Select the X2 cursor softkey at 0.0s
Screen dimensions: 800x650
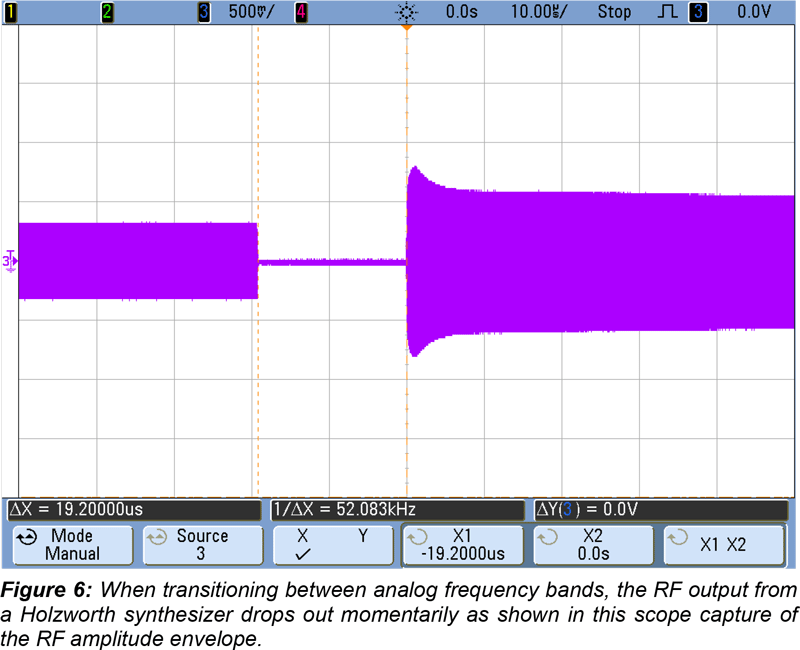click(x=592, y=545)
